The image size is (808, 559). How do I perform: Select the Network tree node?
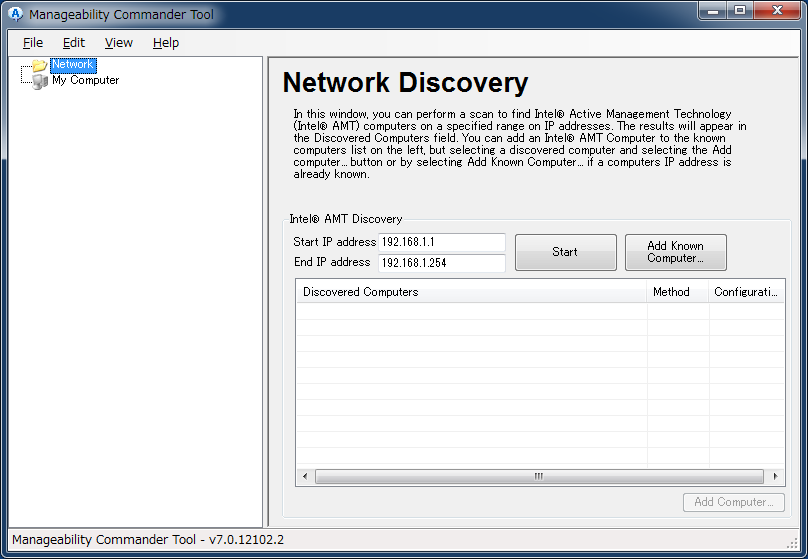click(x=73, y=64)
